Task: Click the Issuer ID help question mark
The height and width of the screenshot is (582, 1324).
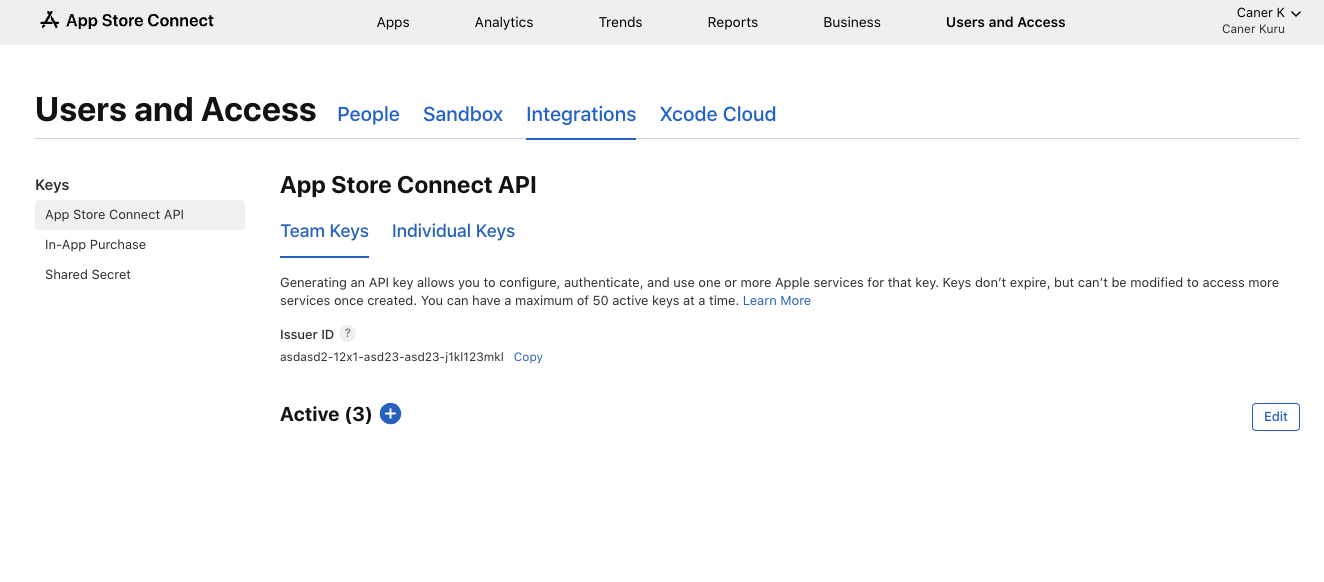Action: point(347,334)
